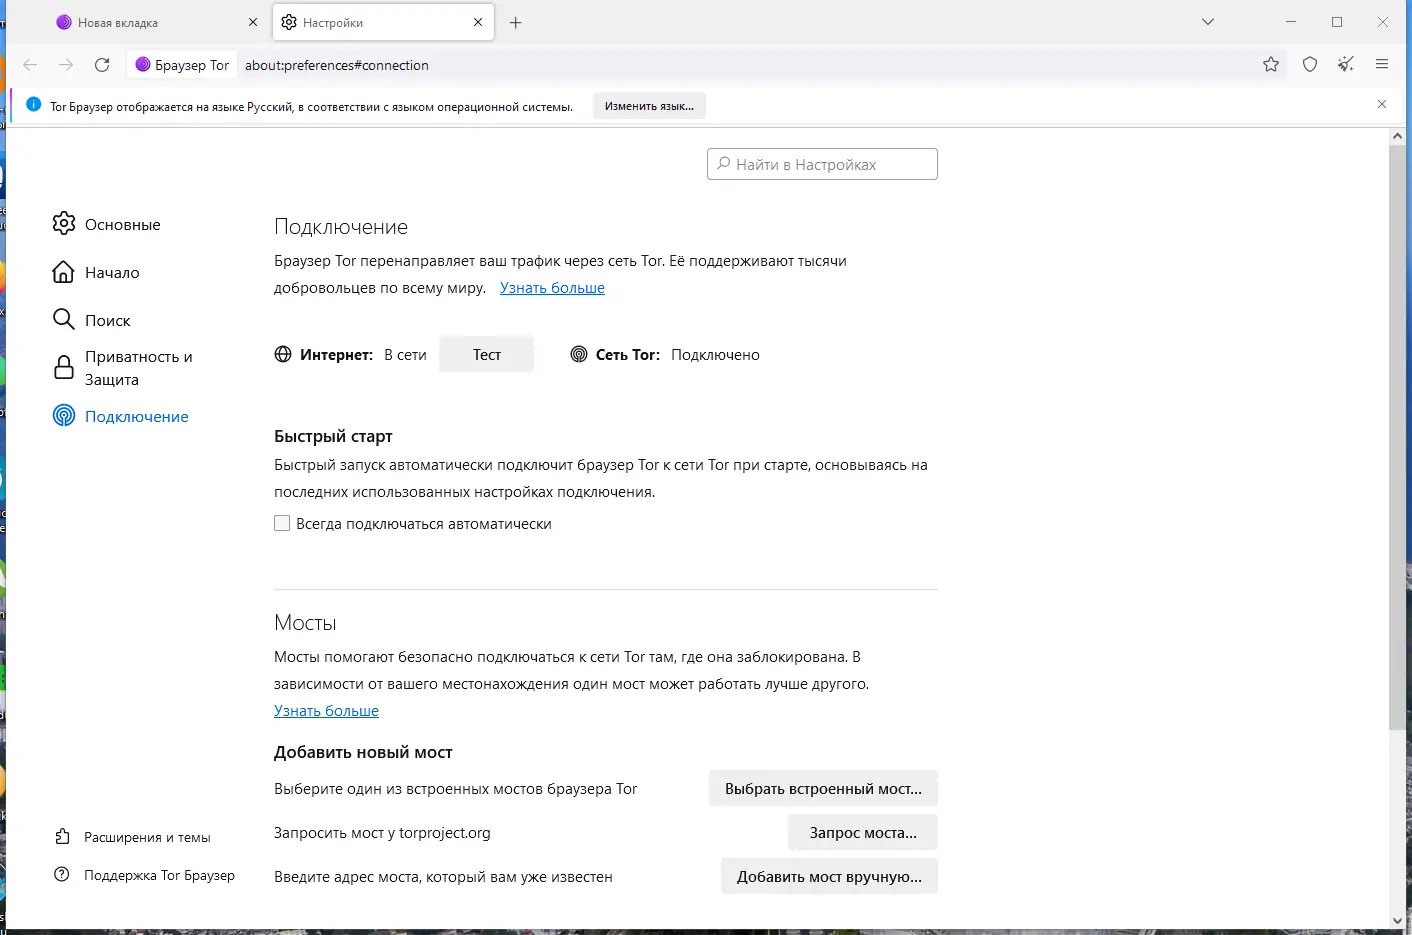Screen dimensions: 1412x935
Task: Click the Поддержка question mark icon
Action: click(62, 874)
